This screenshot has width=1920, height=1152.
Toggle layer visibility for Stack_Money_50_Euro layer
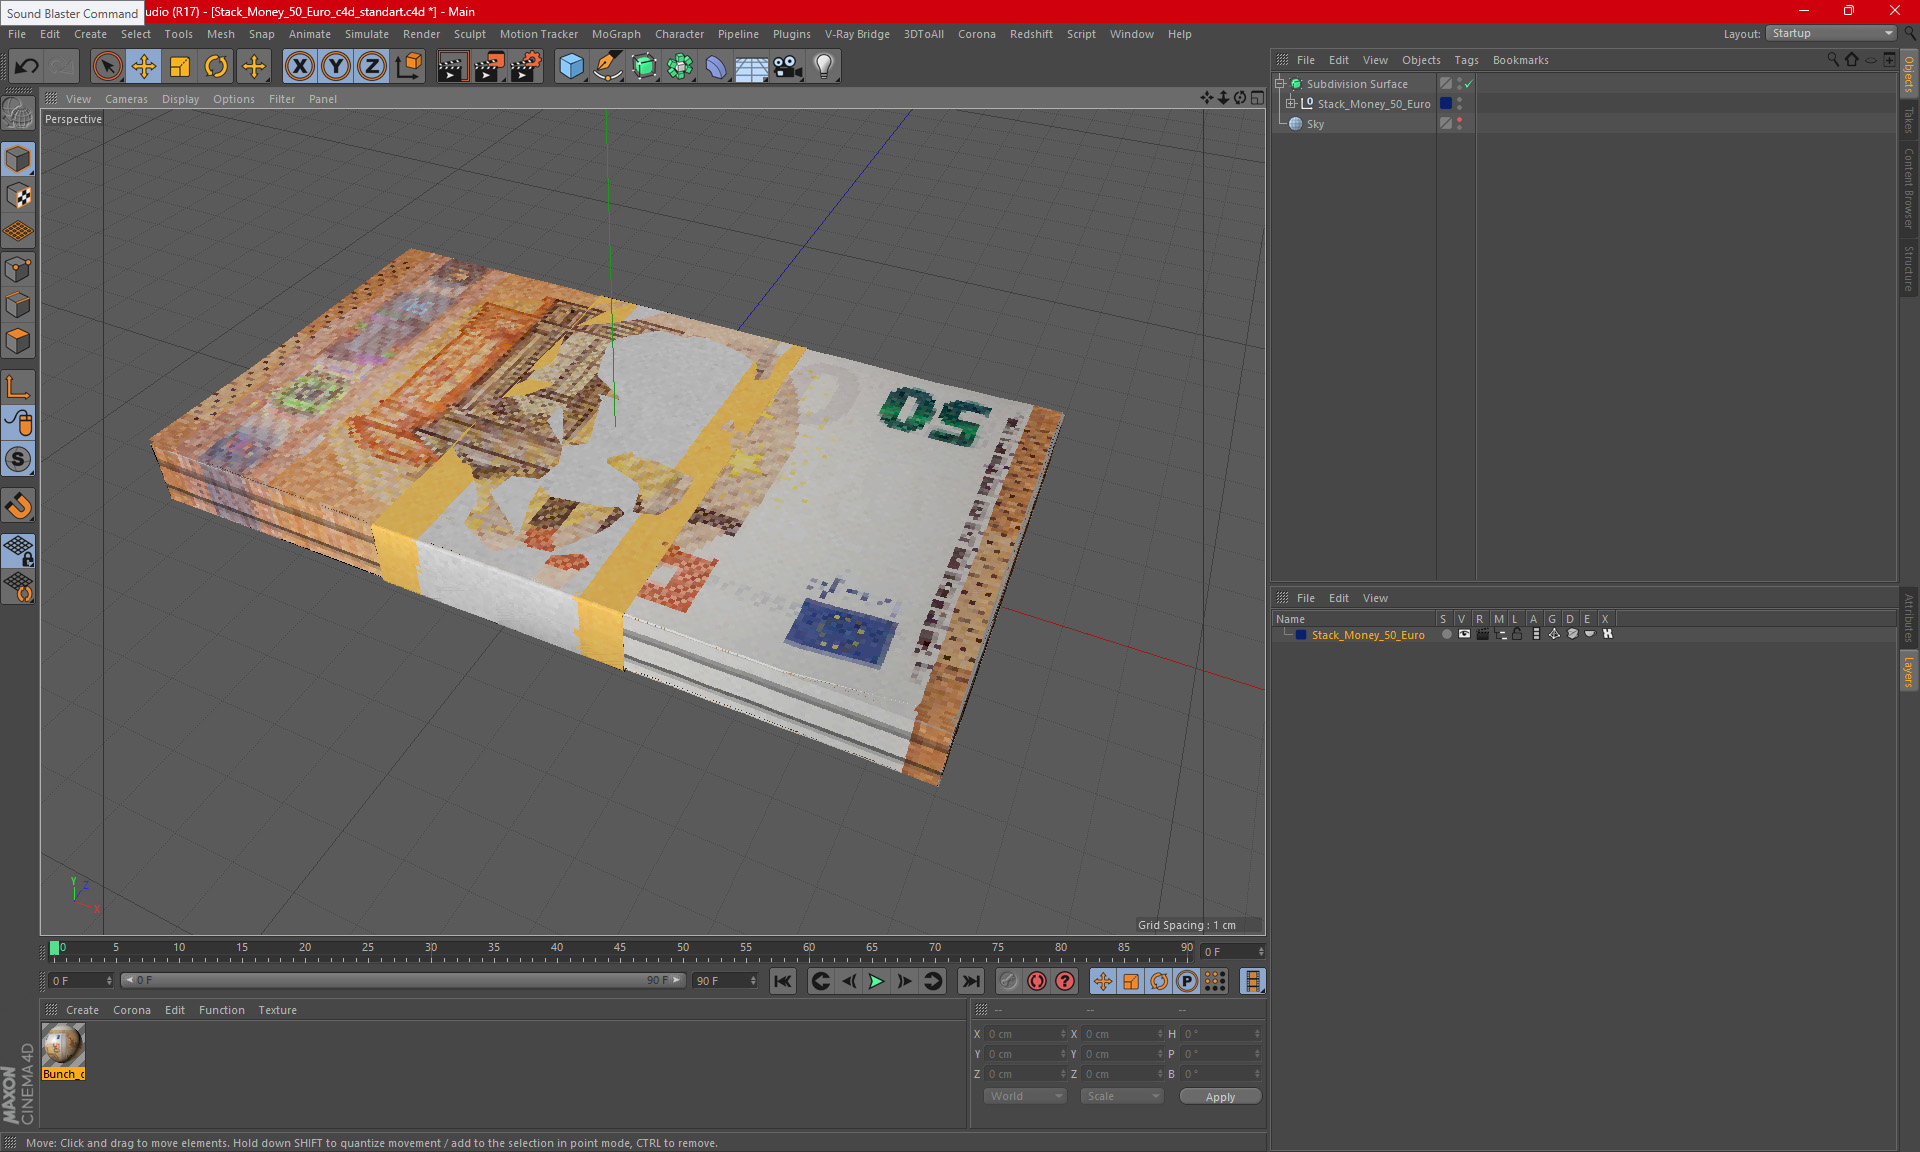[1464, 634]
